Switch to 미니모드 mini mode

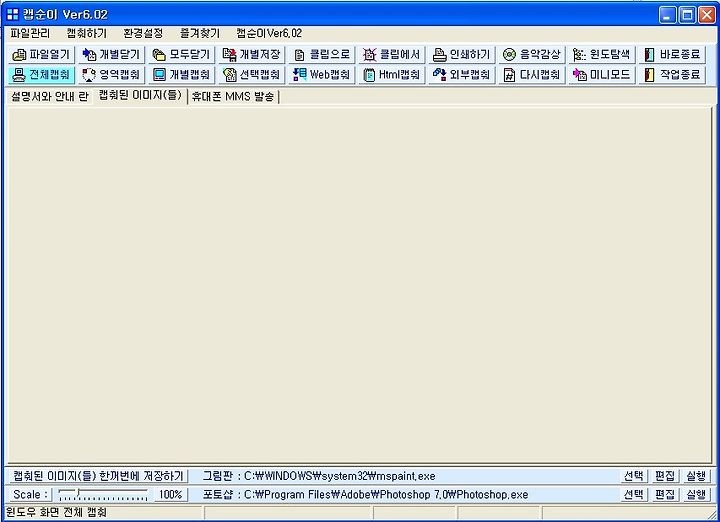point(601,74)
